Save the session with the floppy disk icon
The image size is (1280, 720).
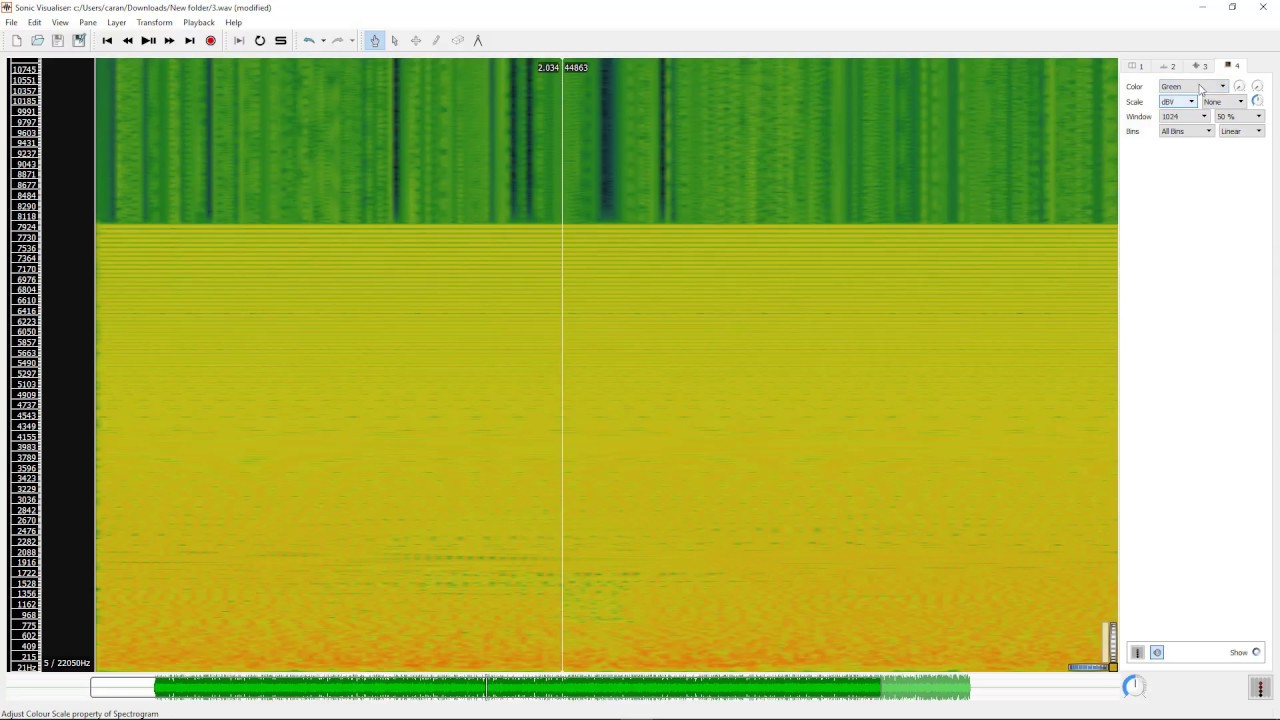coord(58,41)
